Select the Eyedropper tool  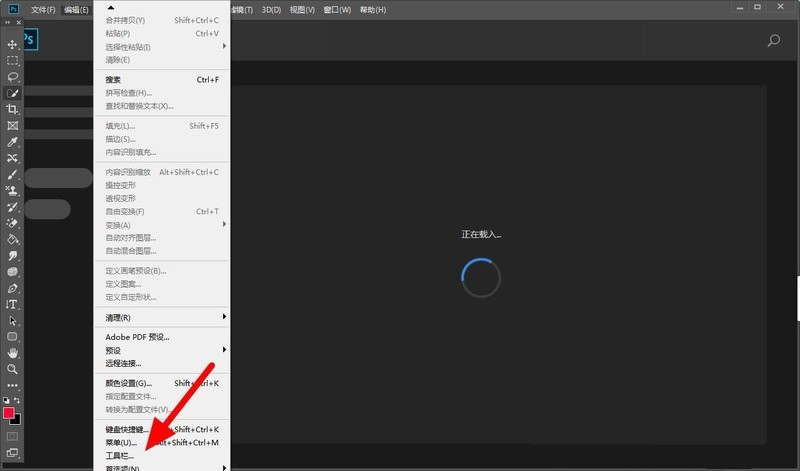(12, 142)
